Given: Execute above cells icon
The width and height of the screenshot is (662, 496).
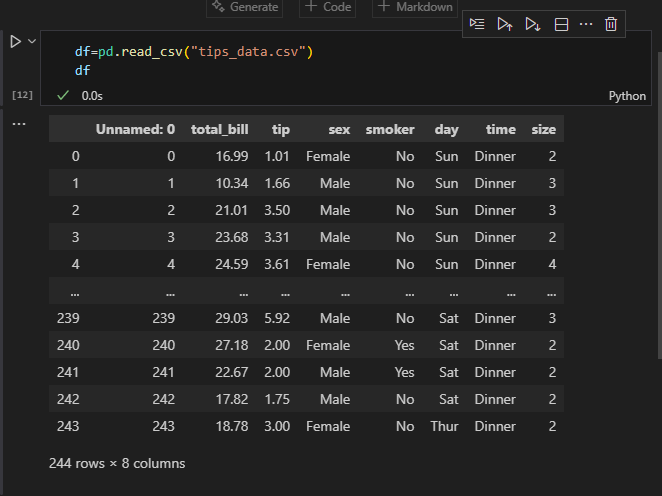Looking at the screenshot, I should pyautogui.click(x=505, y=23).
